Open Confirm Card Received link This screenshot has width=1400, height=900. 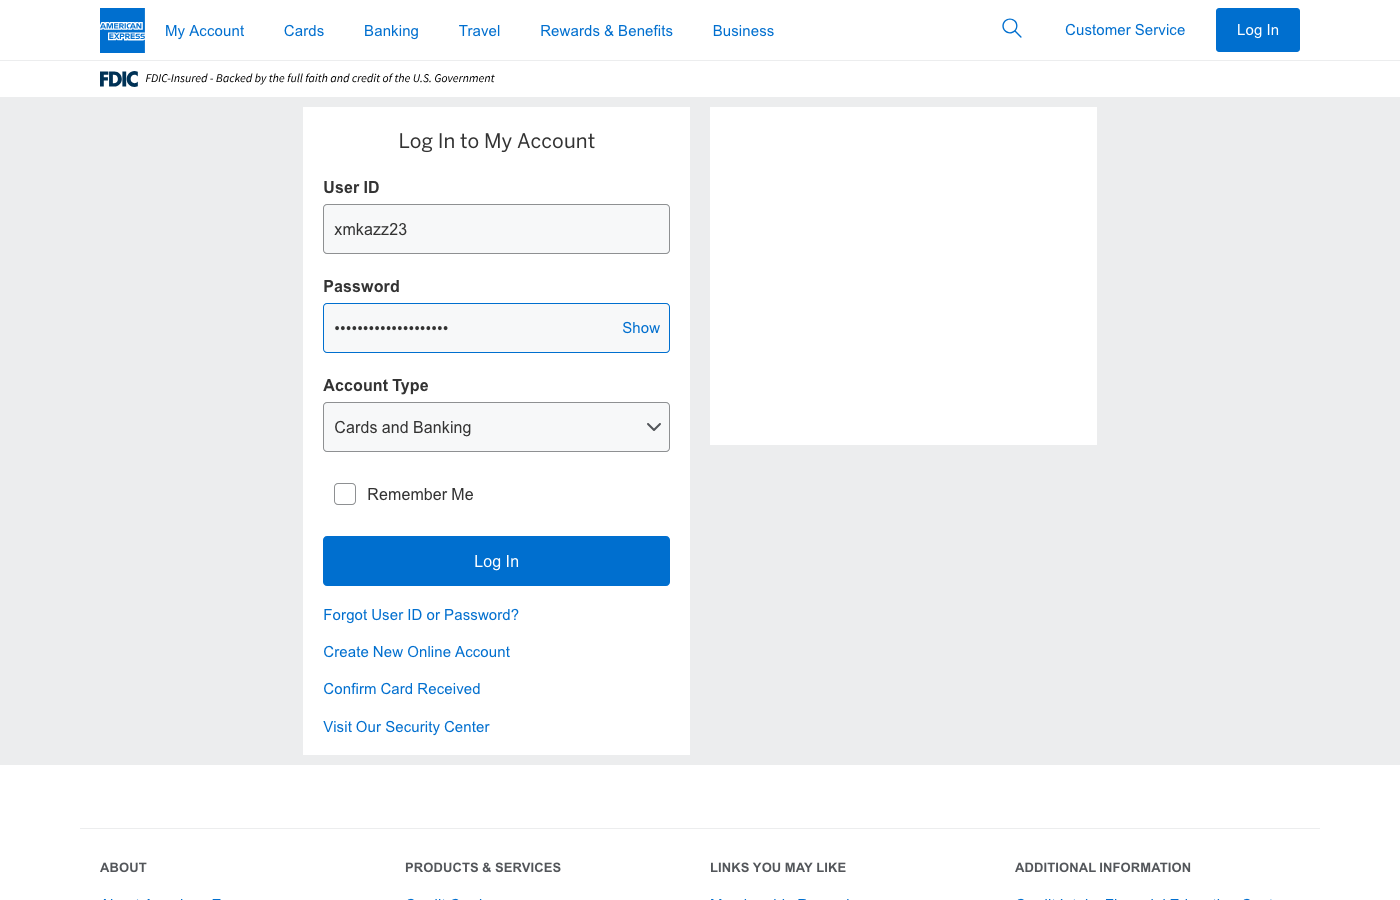(401, 689)
